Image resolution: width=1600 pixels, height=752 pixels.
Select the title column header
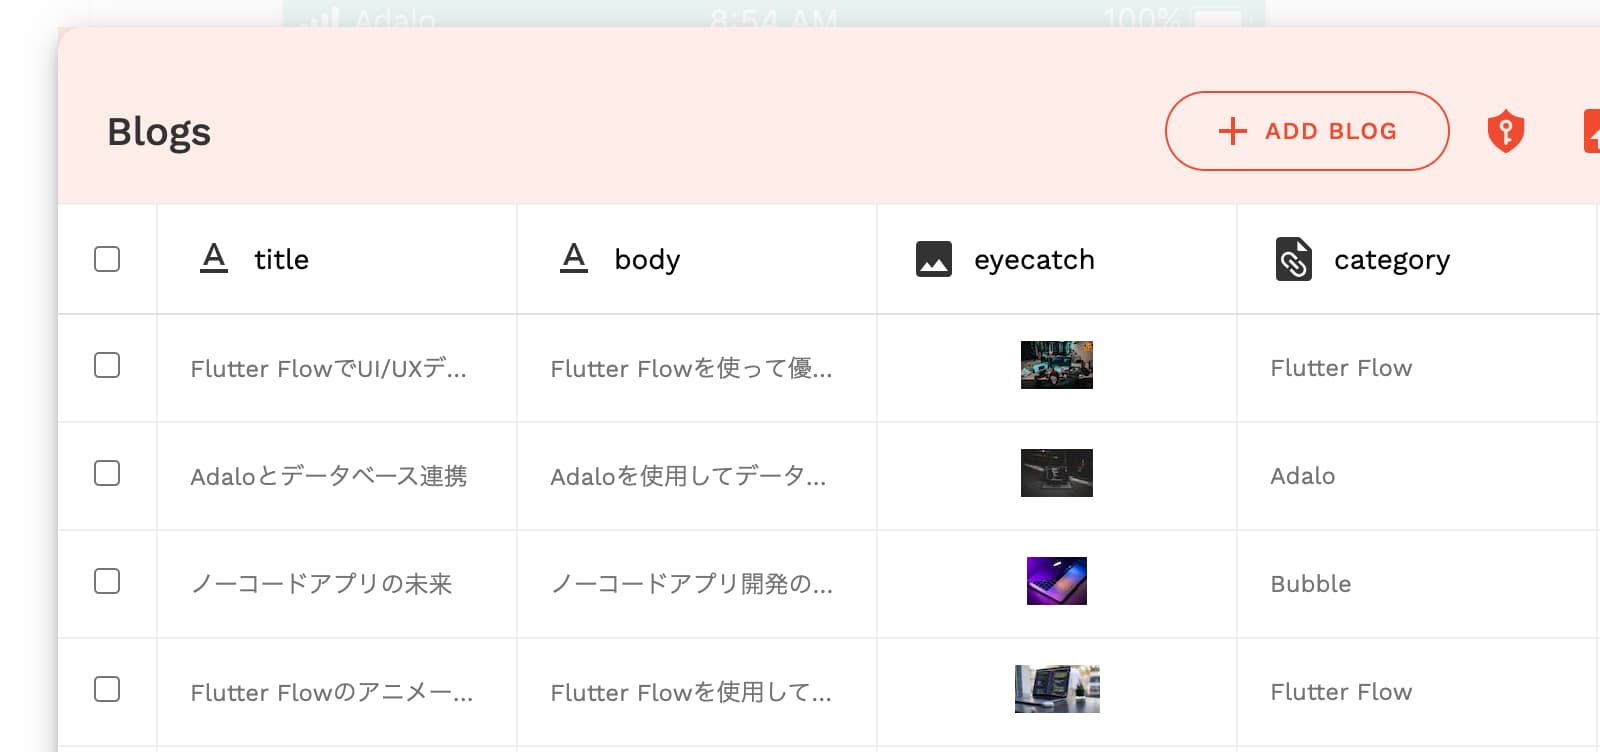coord(337,259)
